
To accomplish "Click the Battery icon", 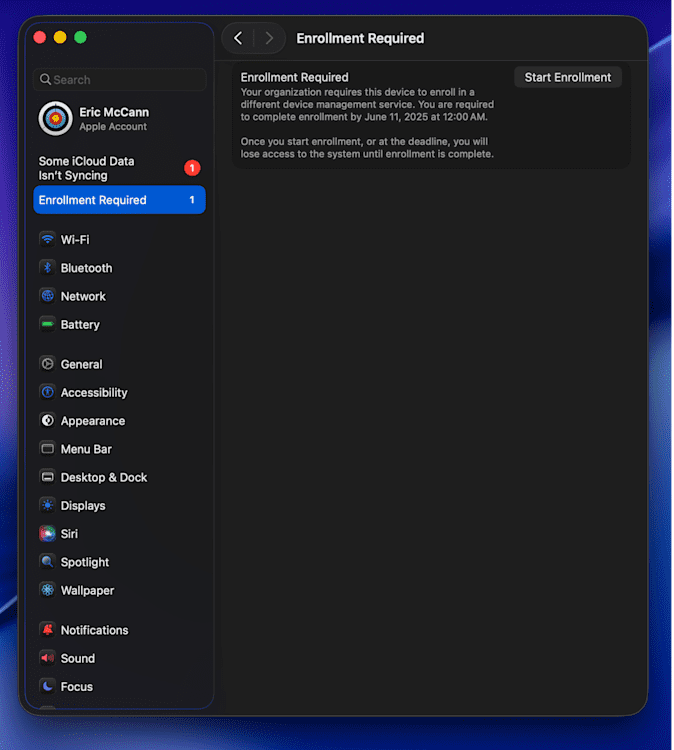I will tap(47, 324).
